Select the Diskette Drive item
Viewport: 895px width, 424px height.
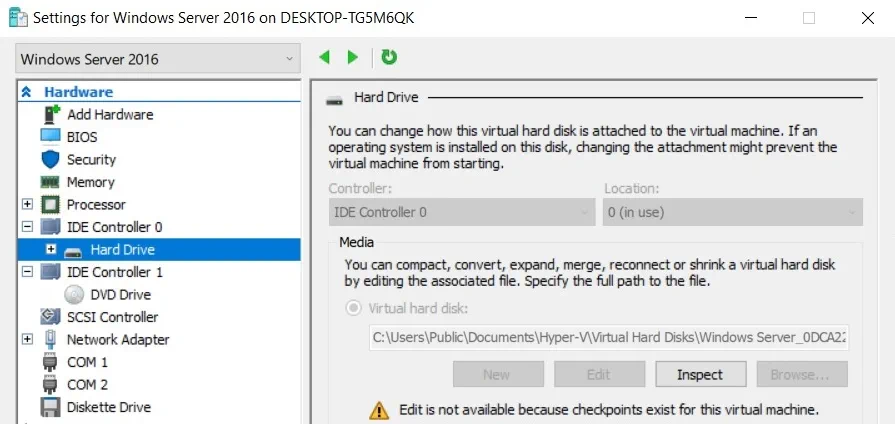108,407
